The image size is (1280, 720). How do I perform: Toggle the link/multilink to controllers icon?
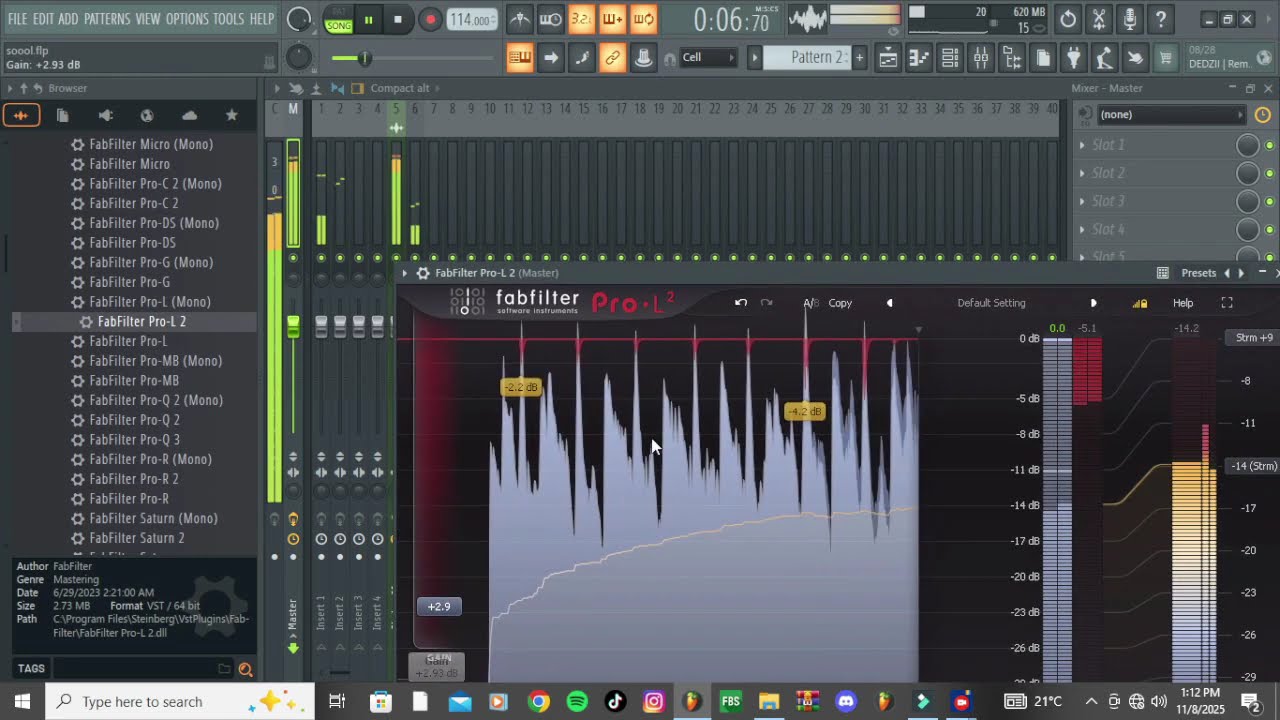612,58
